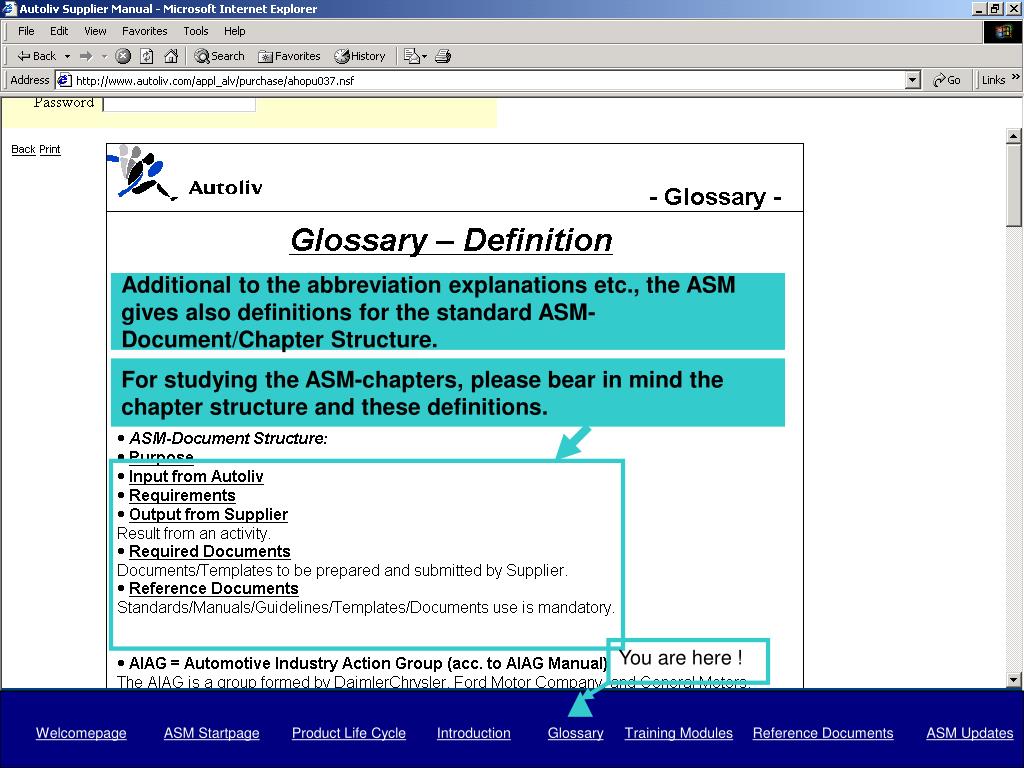Click the Forward arrow toolbar button
Image resolution: width=1024 pixels, height=768 pixels.
click(x=86, y=56)
